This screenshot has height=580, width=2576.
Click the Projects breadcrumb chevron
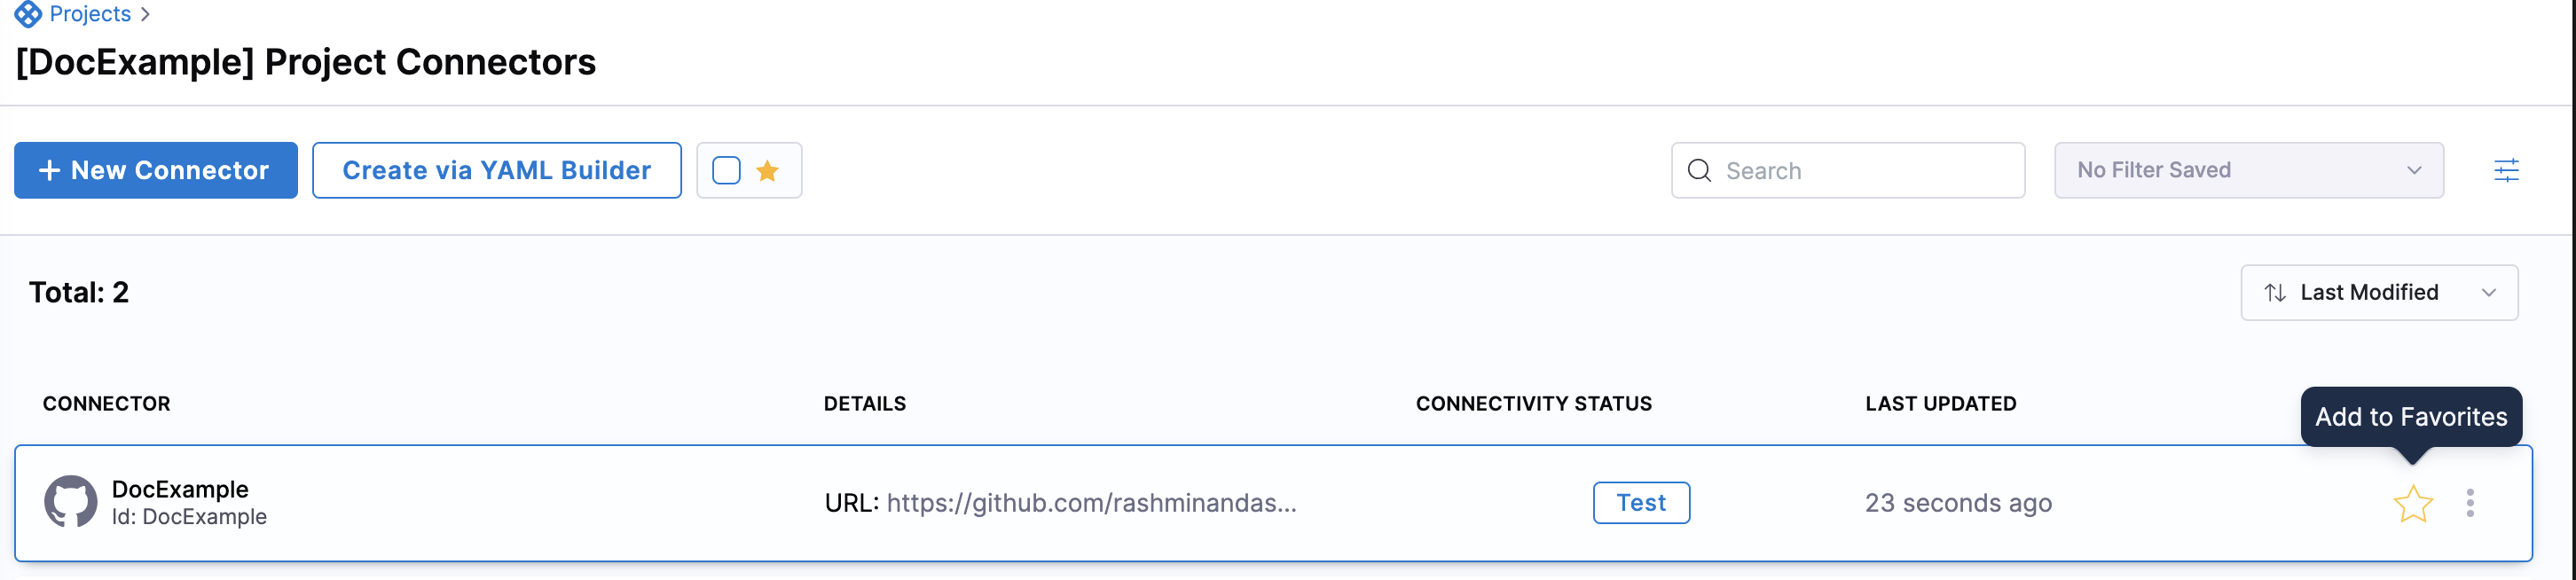pyautogui.click(x=146, y=14)
